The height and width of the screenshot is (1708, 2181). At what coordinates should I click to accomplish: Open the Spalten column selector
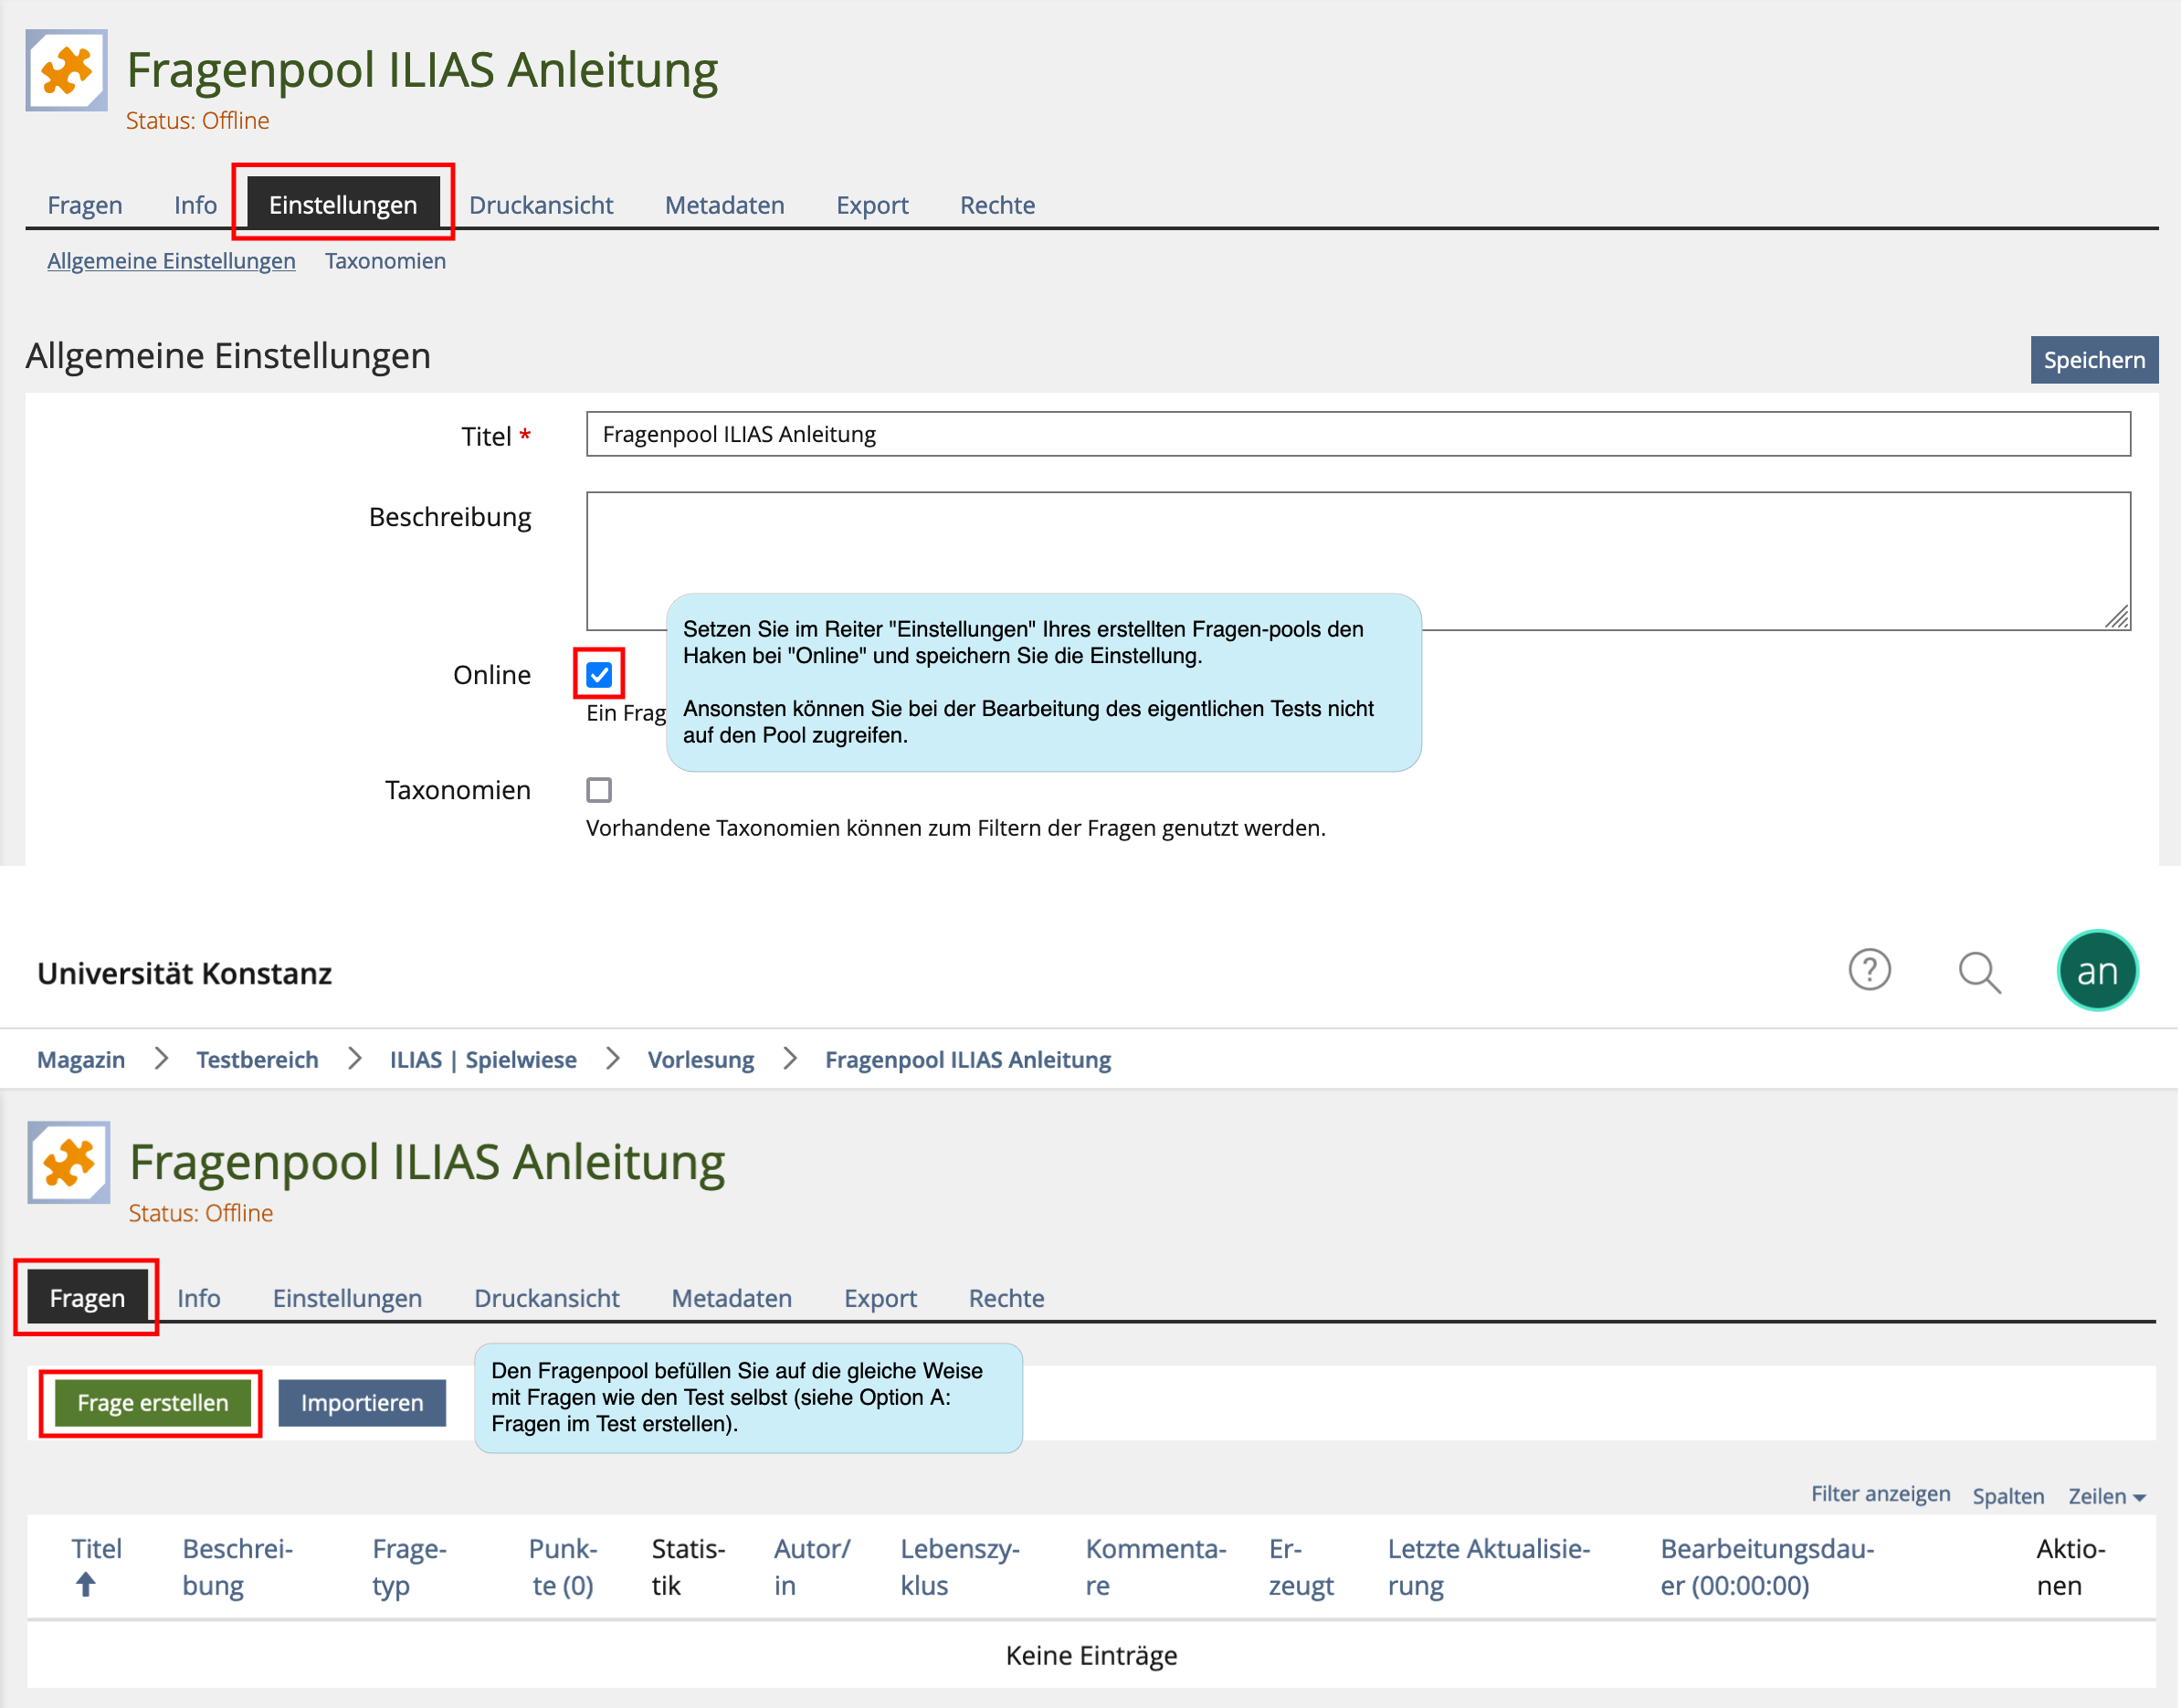(x=2008, y=1496)
